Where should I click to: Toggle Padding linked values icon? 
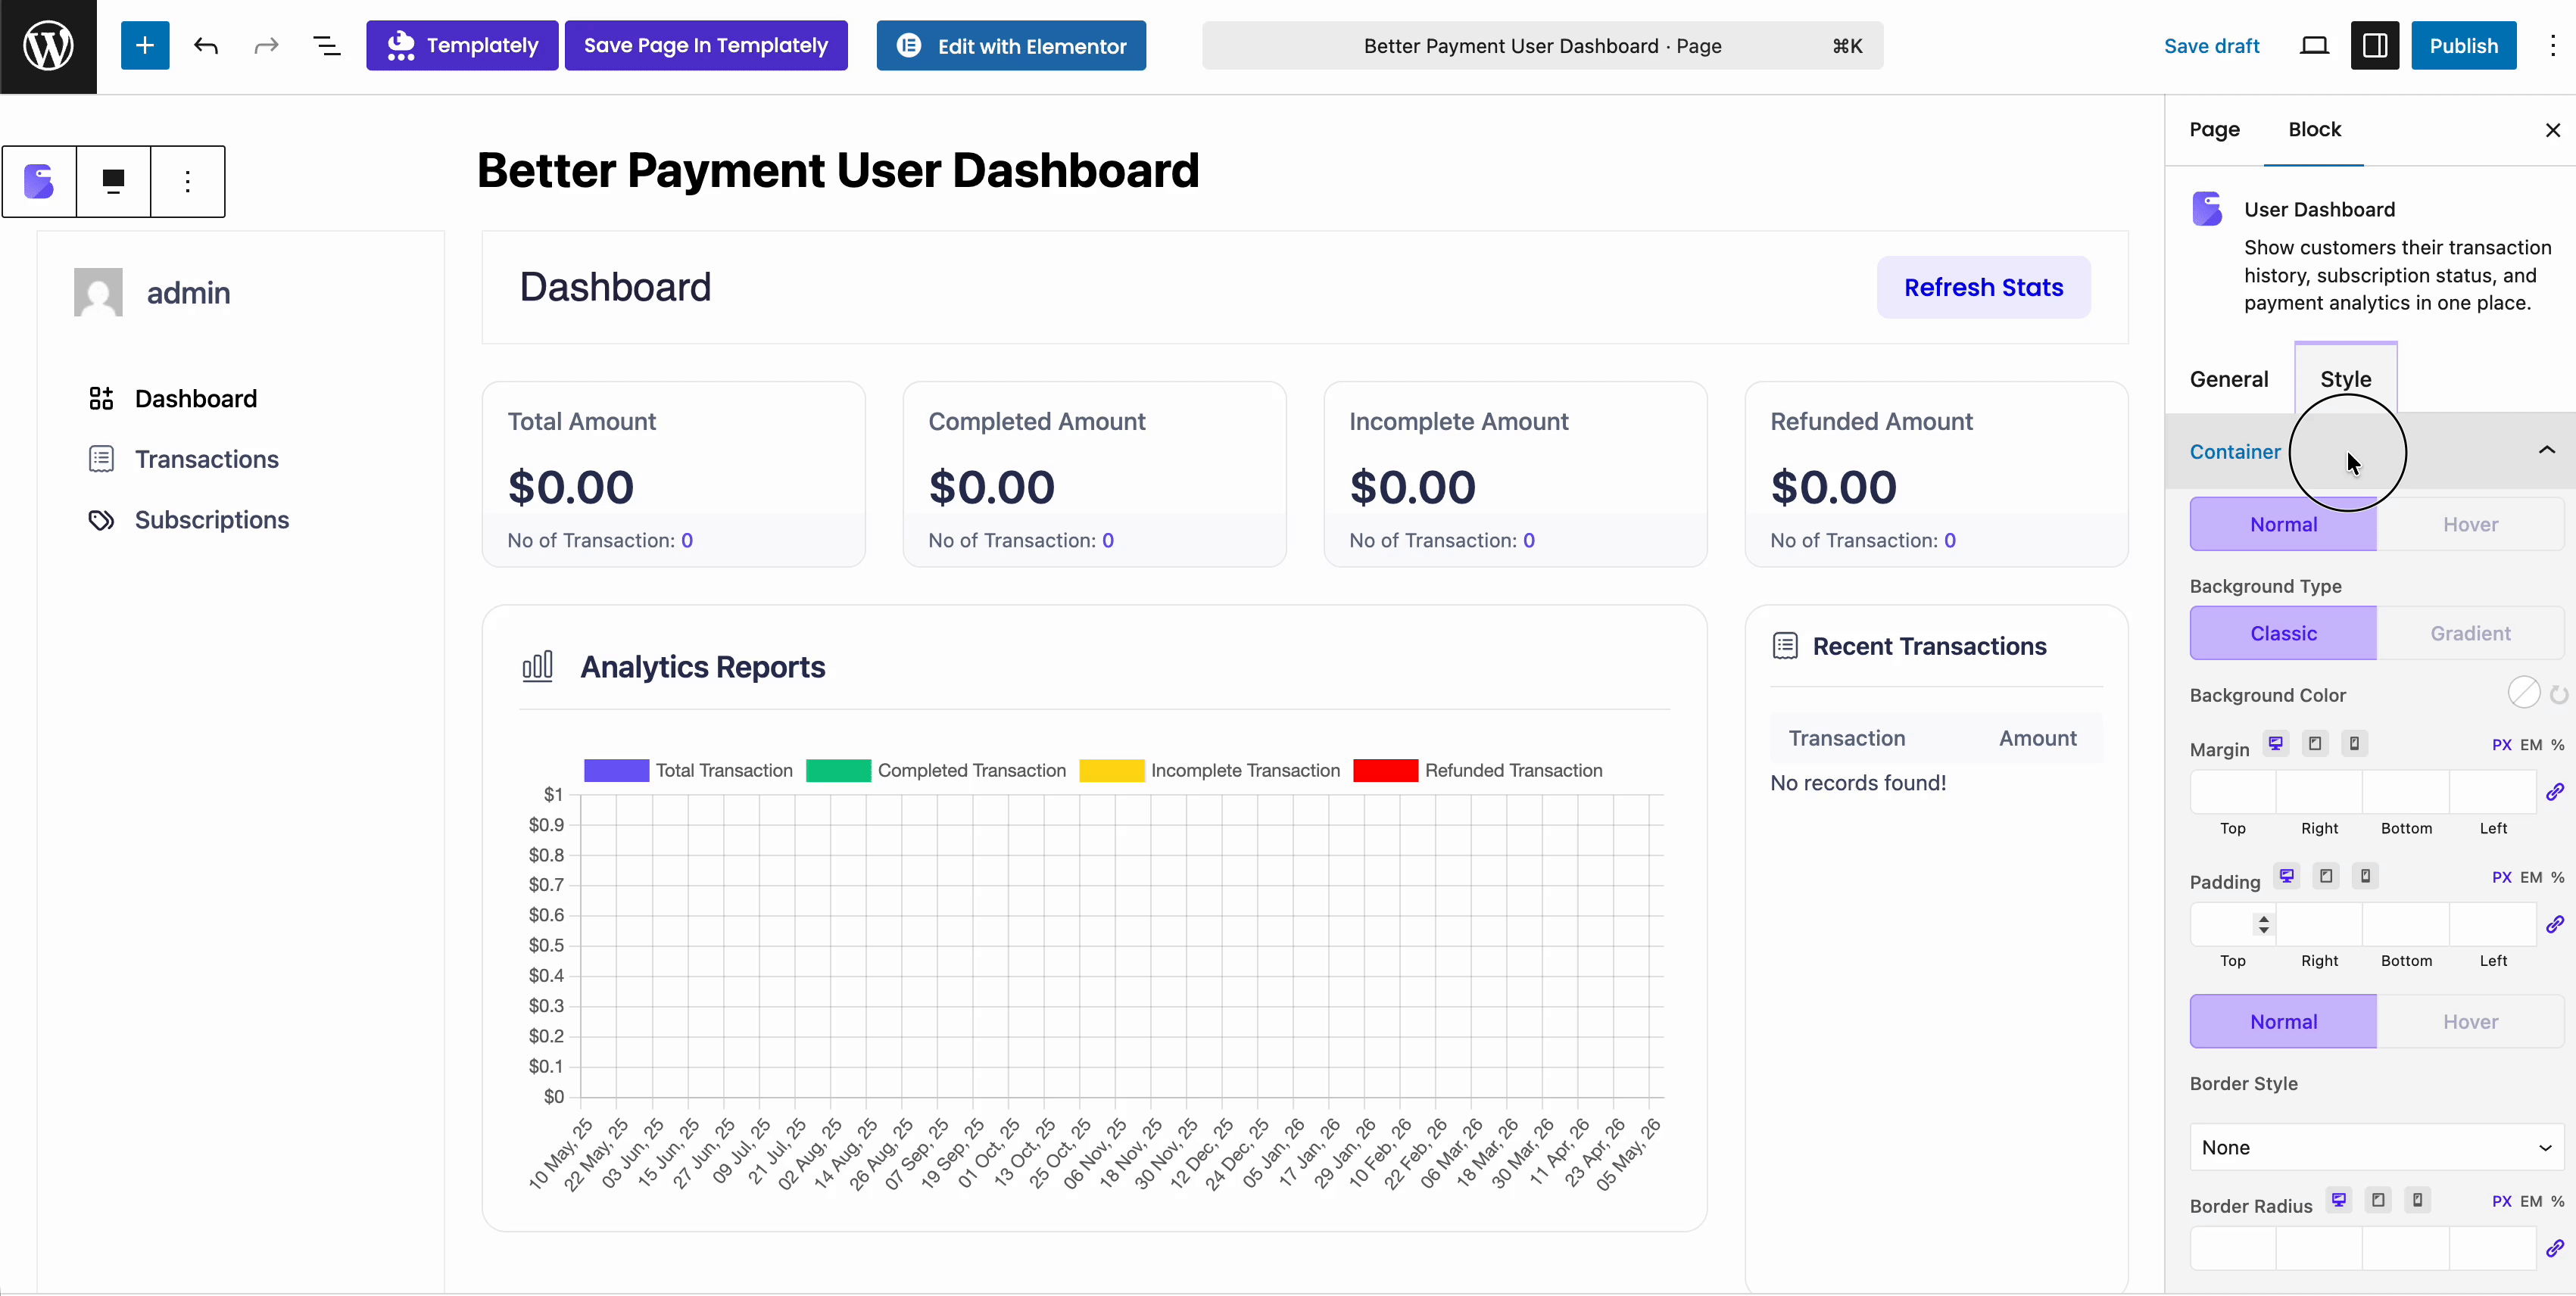(x=2554, y=924)
